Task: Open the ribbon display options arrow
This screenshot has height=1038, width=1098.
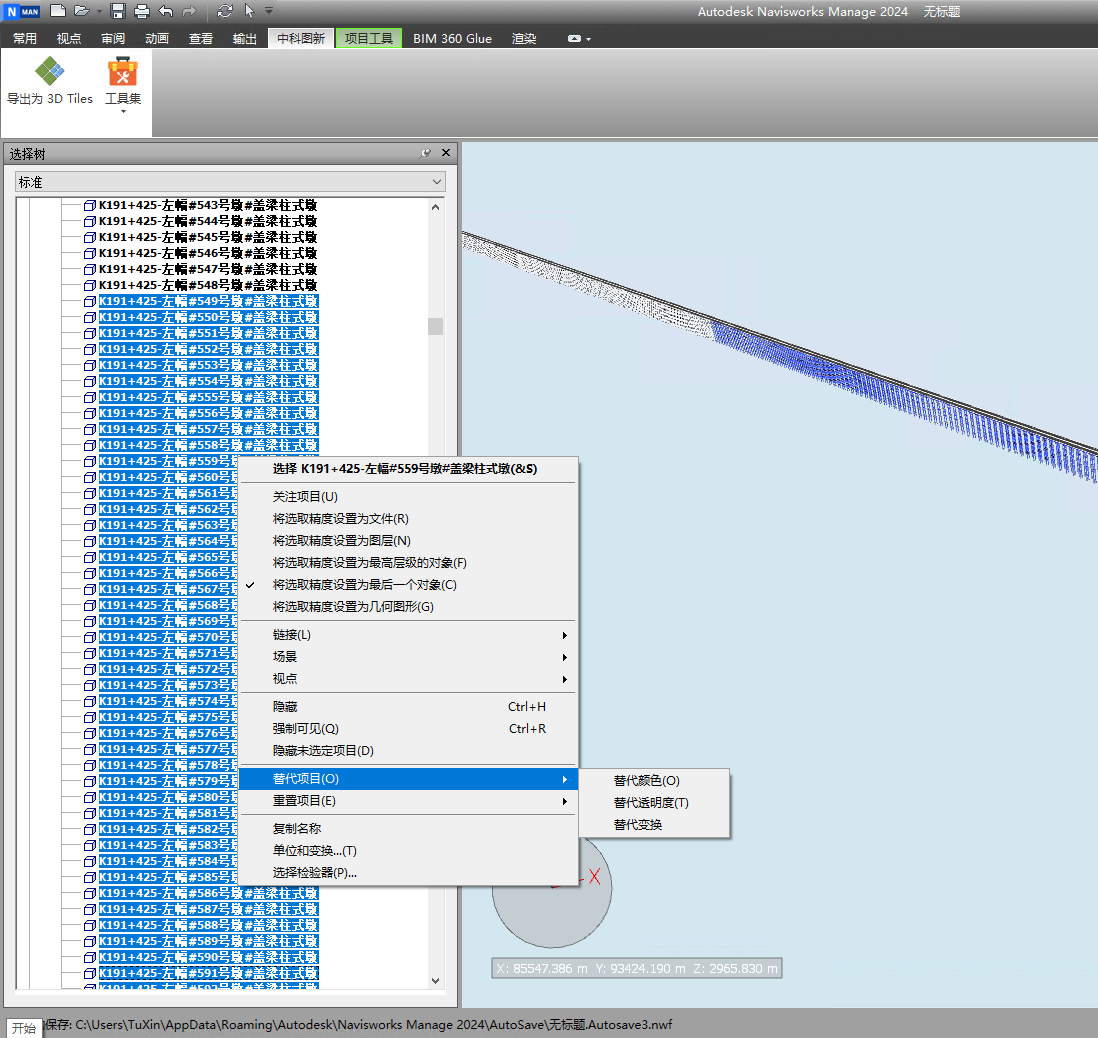Action: [x=588, y=39]
